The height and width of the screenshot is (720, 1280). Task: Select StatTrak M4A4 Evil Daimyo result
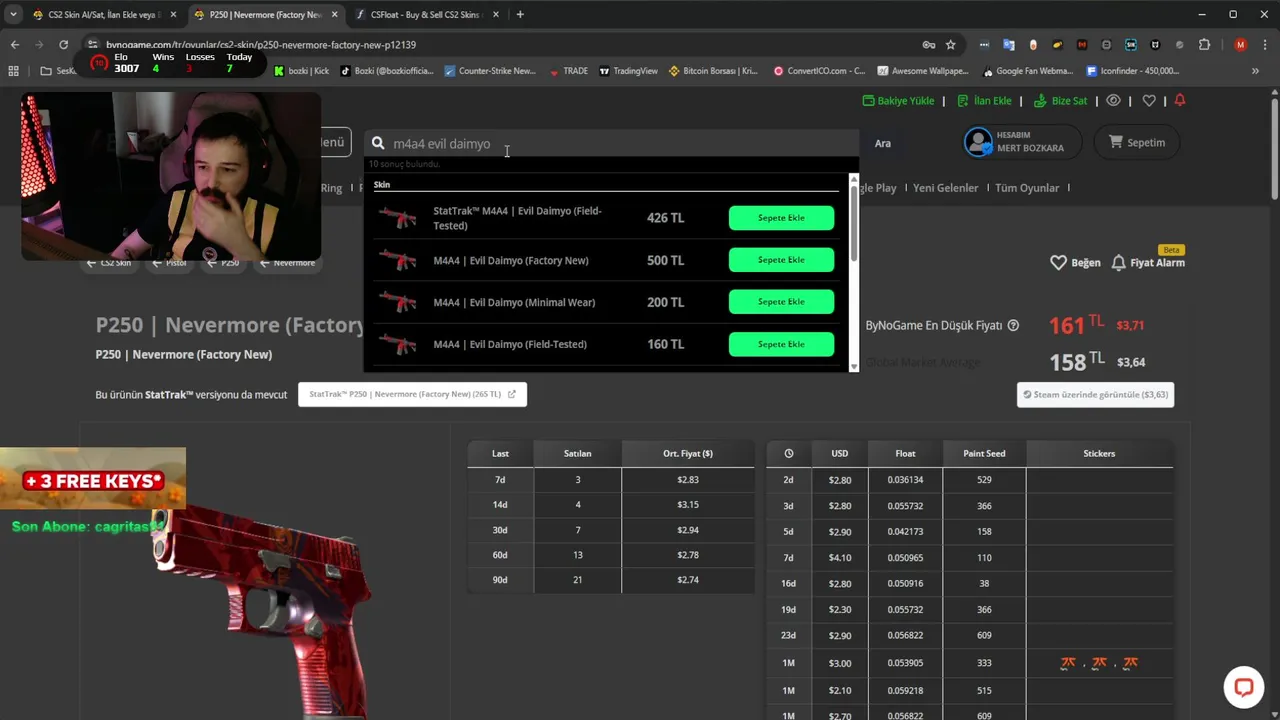pos(517,218)
